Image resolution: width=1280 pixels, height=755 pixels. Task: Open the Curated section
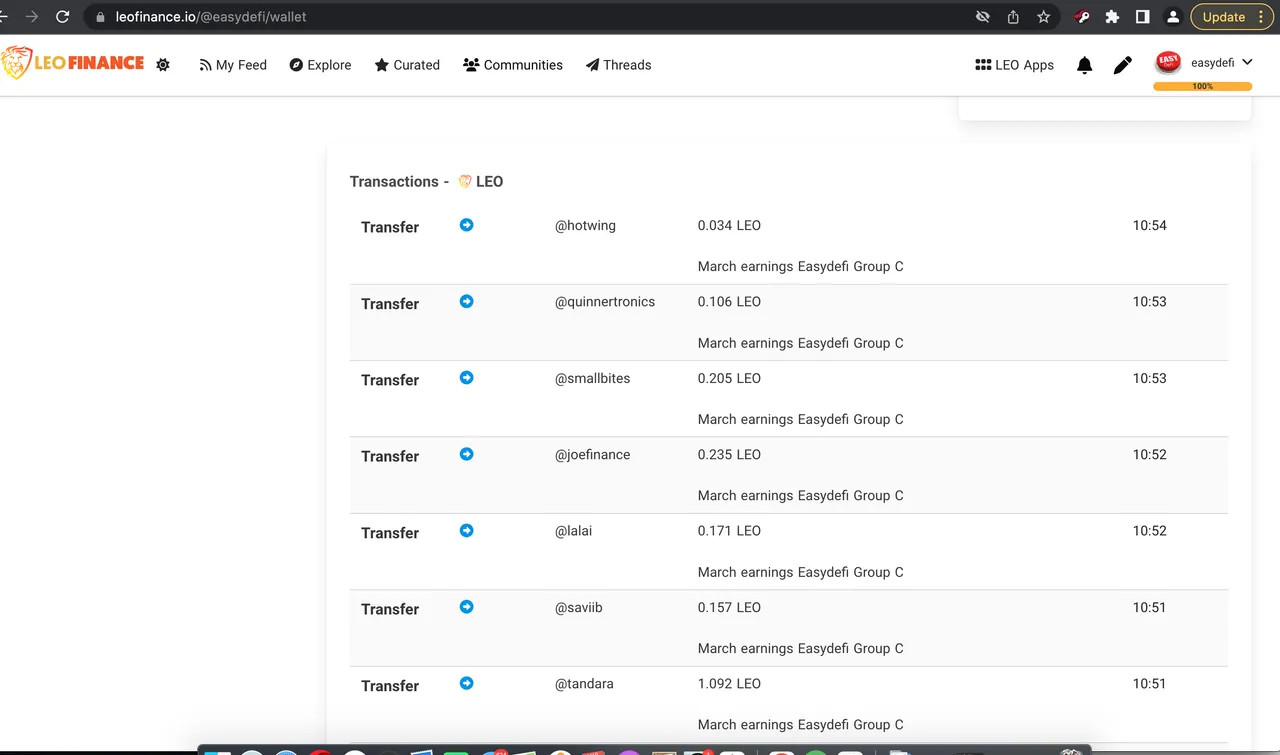click(407, 65)
